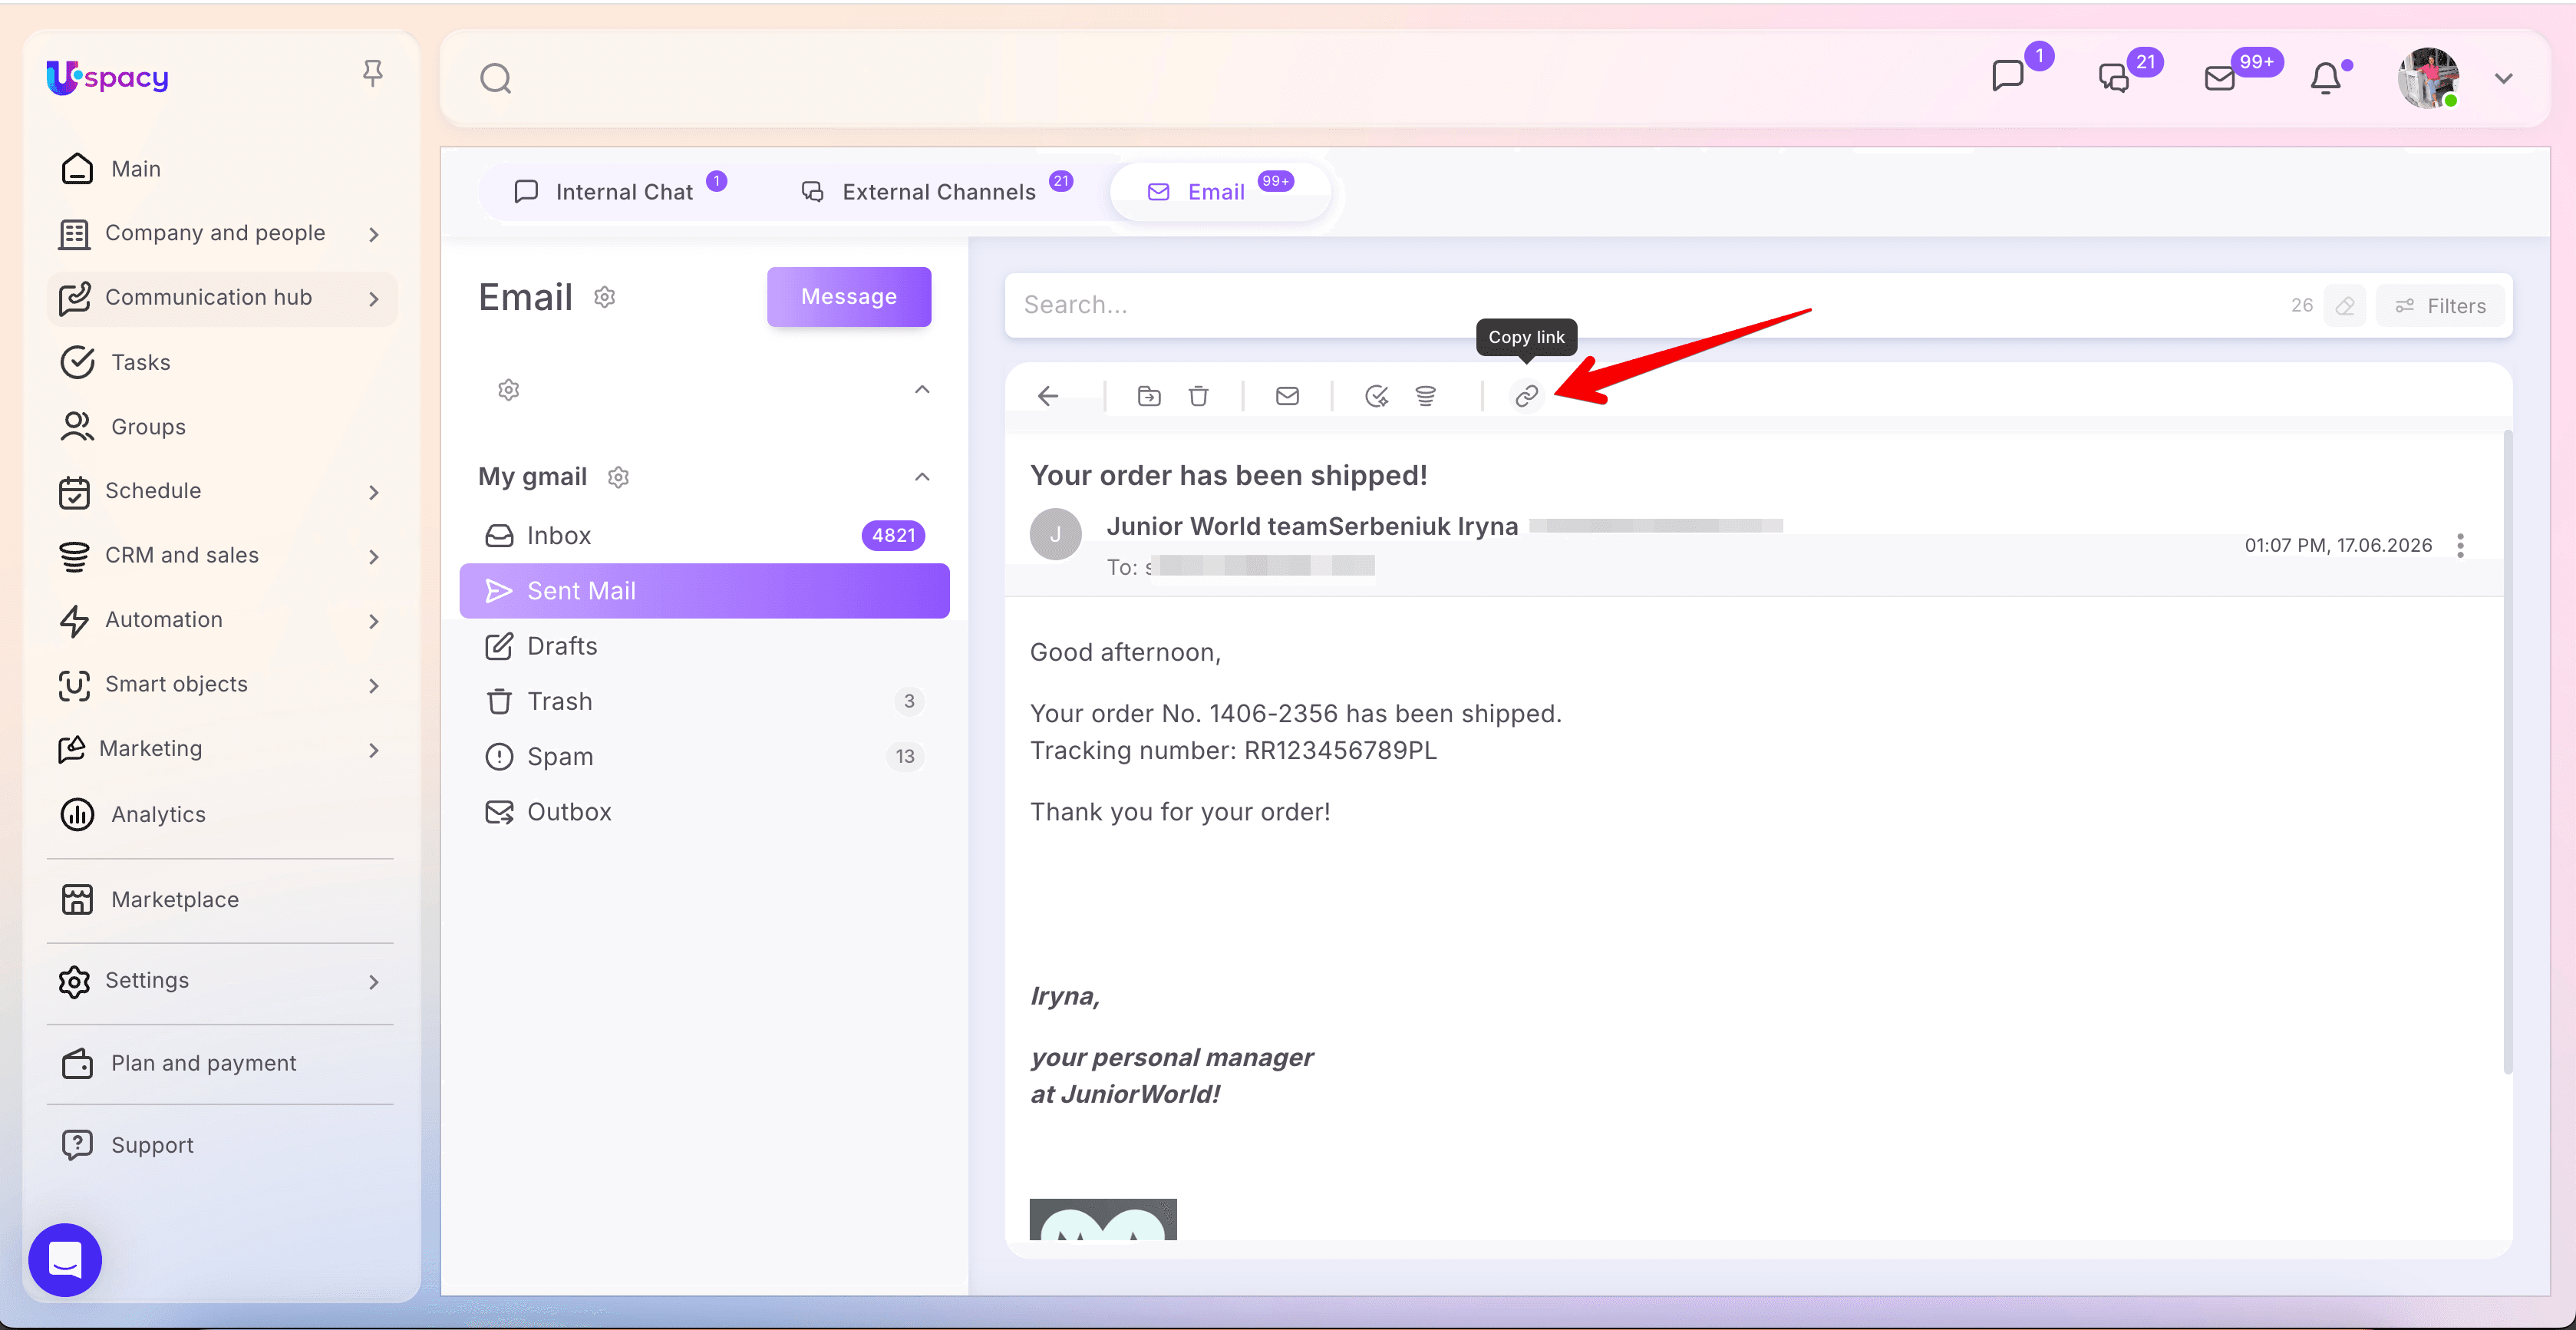
Task: Create task from email icon
Action: pyautogui.click(x=1376, y=396)
